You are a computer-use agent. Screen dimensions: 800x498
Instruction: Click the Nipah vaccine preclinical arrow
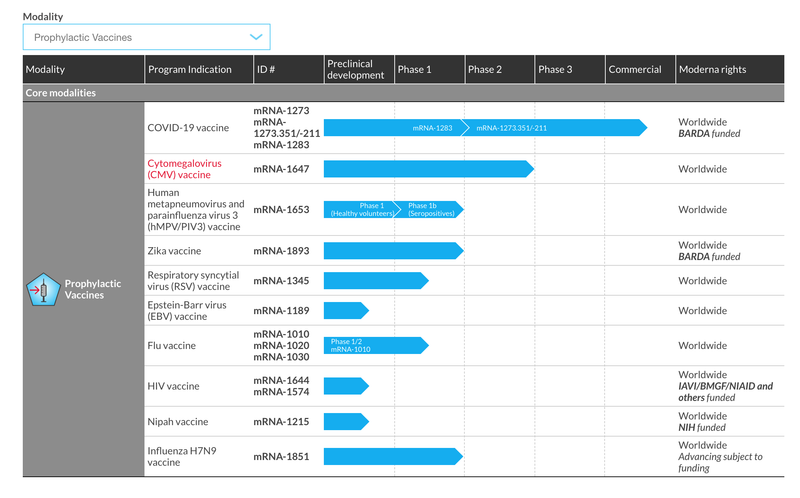[x=345, y=422]
